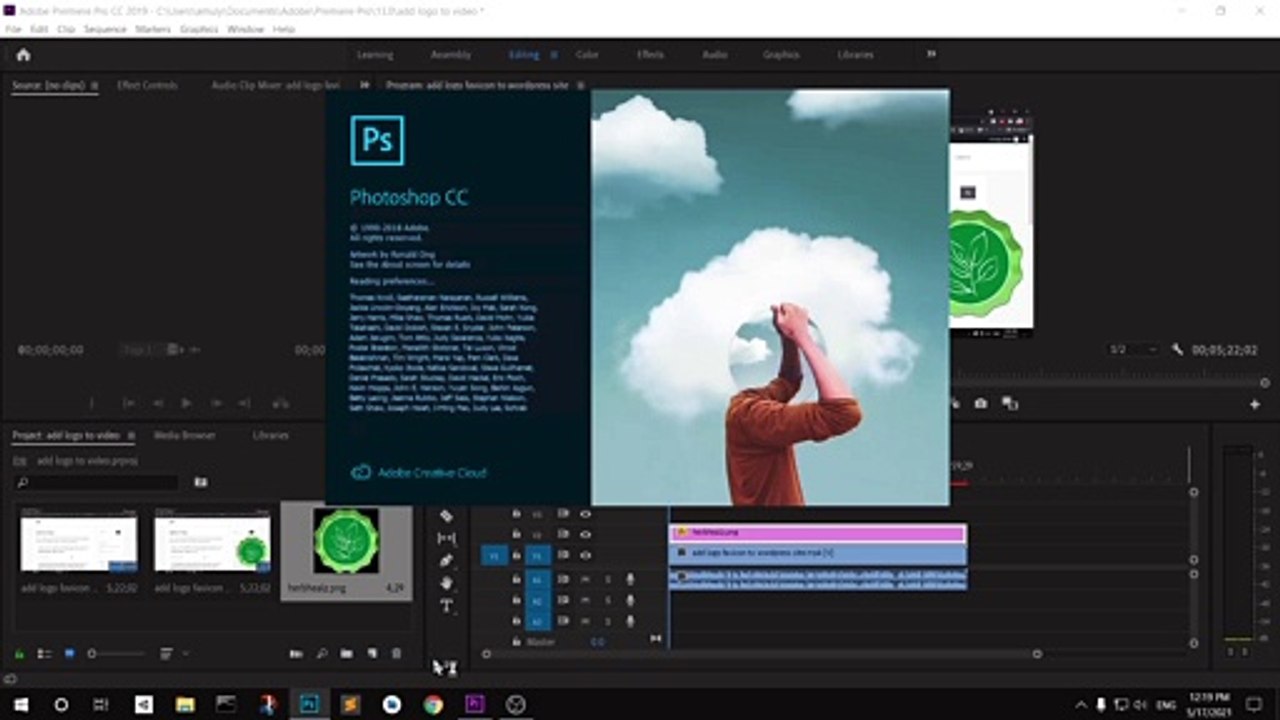
Task: Select the pink herbhealz.png timeline clip
Action: [817, 533]
